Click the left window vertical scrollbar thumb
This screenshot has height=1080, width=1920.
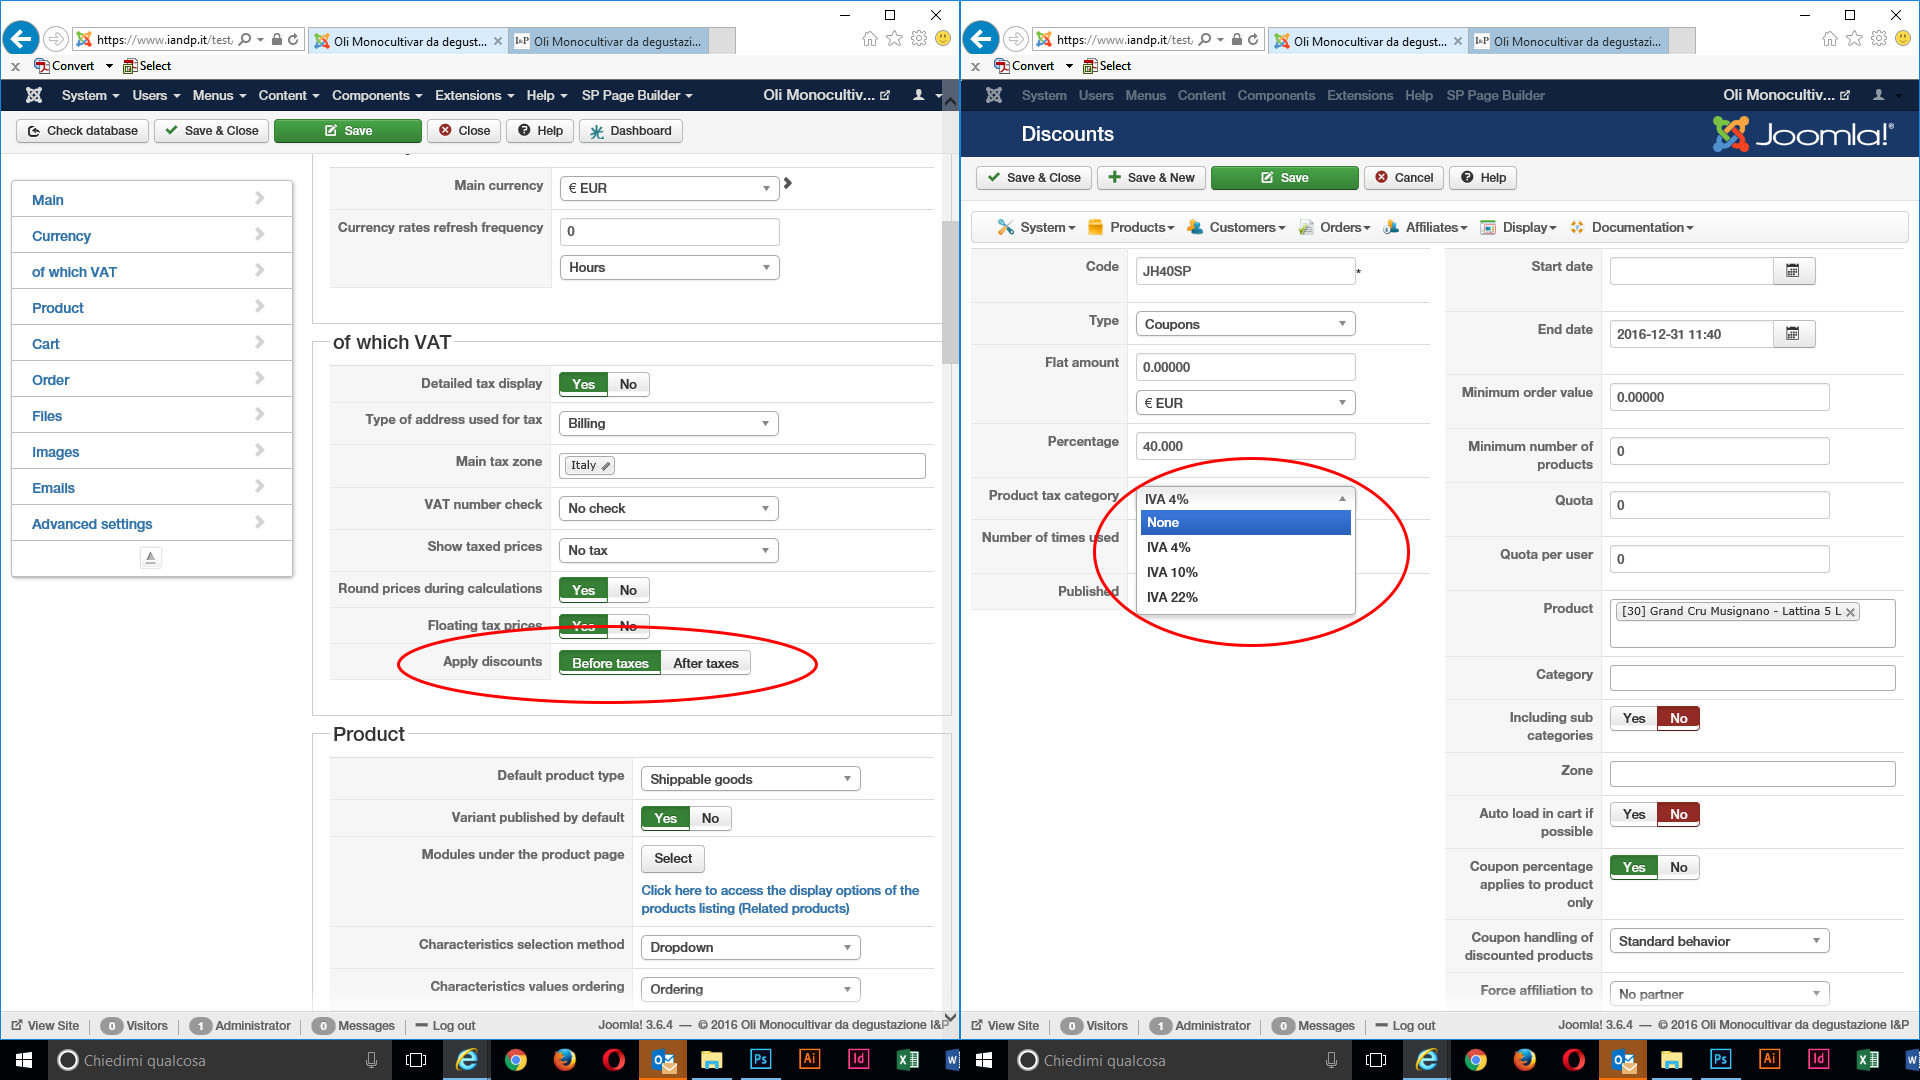[949, 290]
